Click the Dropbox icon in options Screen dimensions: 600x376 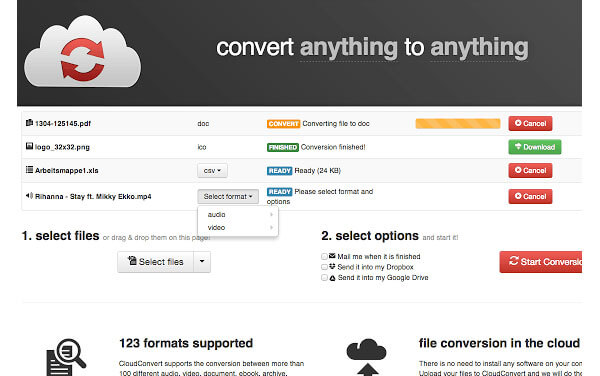point(332,266)
